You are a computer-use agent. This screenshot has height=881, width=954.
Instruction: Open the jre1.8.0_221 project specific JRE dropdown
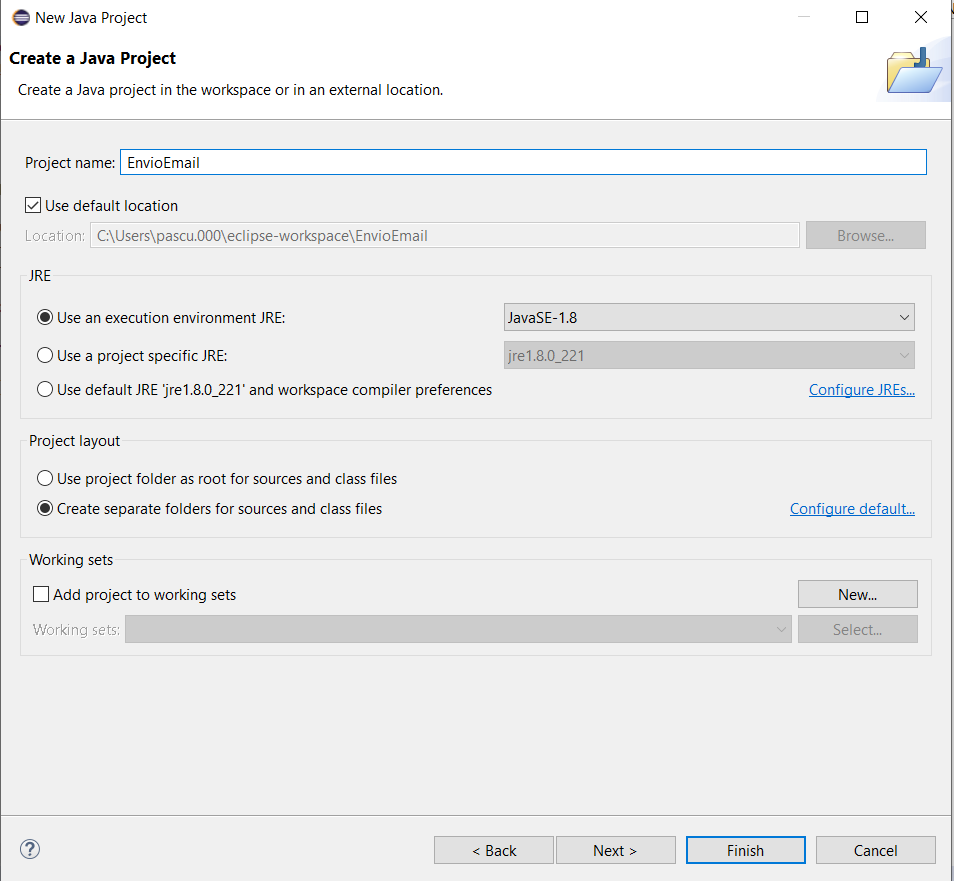click(709, 355)
